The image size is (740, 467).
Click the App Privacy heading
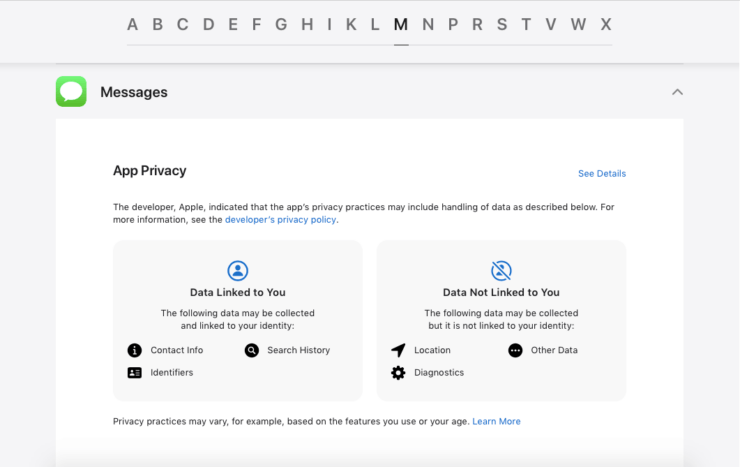pos(150,170)
